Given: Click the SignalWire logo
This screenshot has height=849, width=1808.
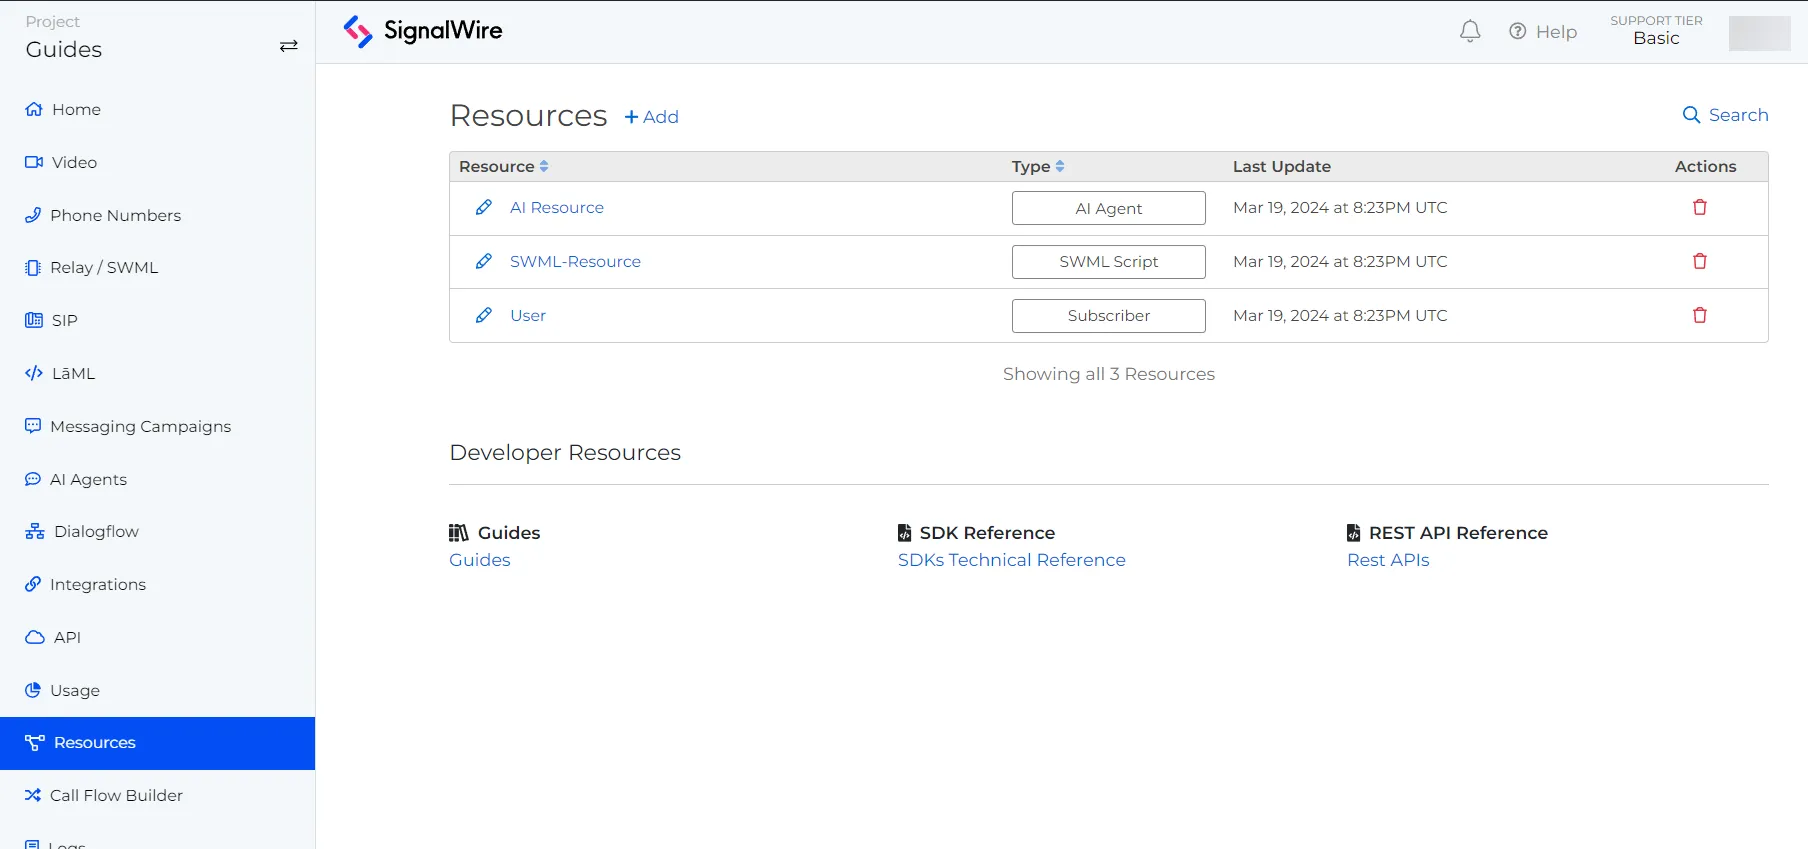Looking at the screenshot, I should pyautogui.click(x=423, y=31).
